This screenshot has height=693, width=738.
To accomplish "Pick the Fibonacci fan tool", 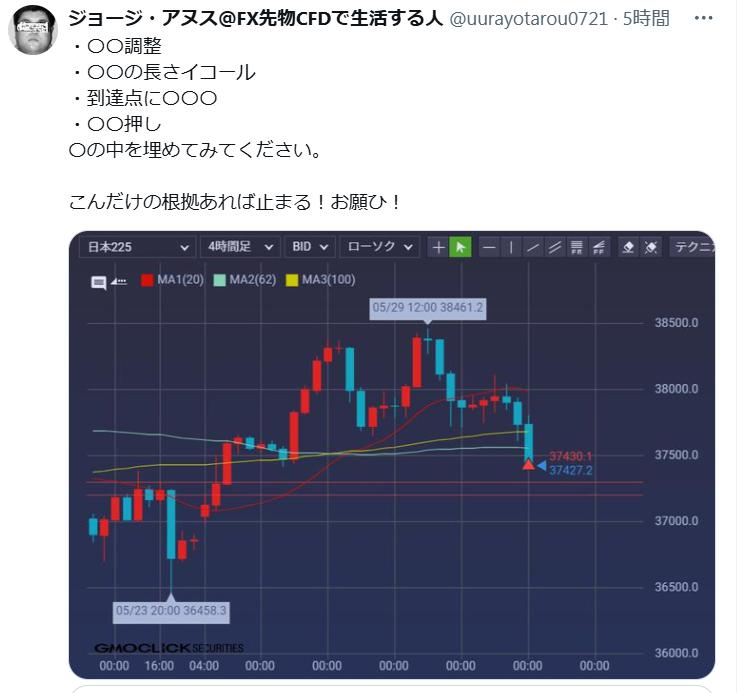I will [598, 247].
